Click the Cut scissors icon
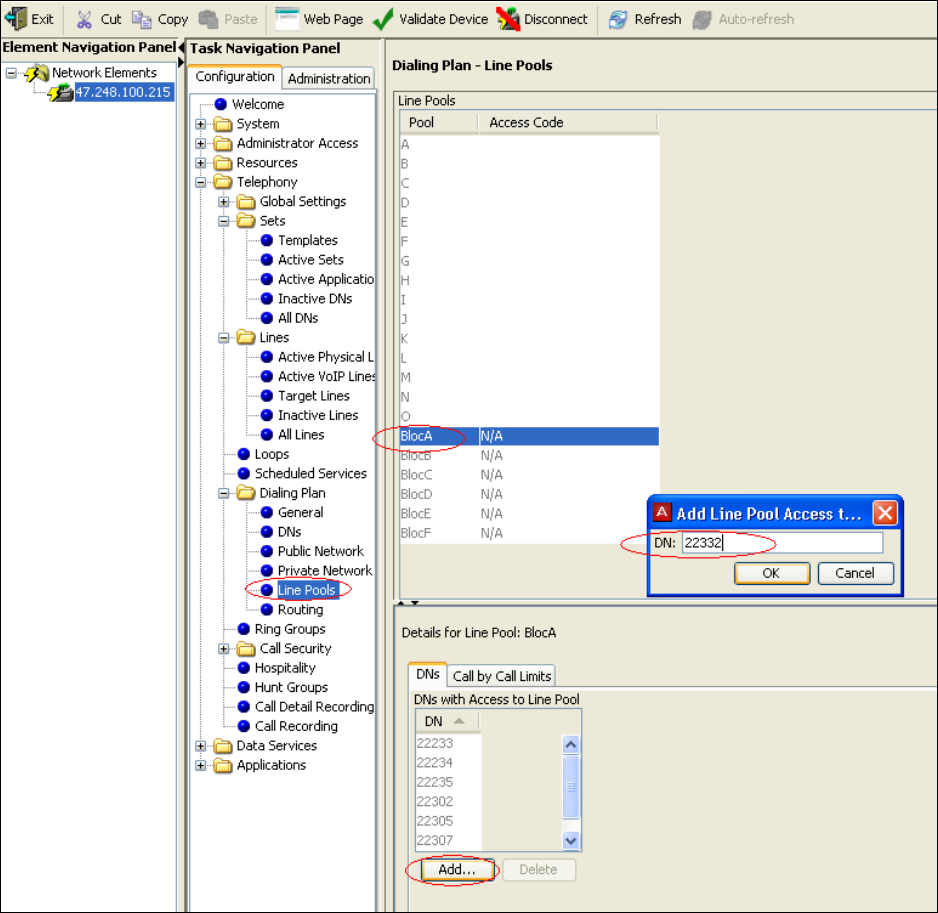 coord(85,19)
